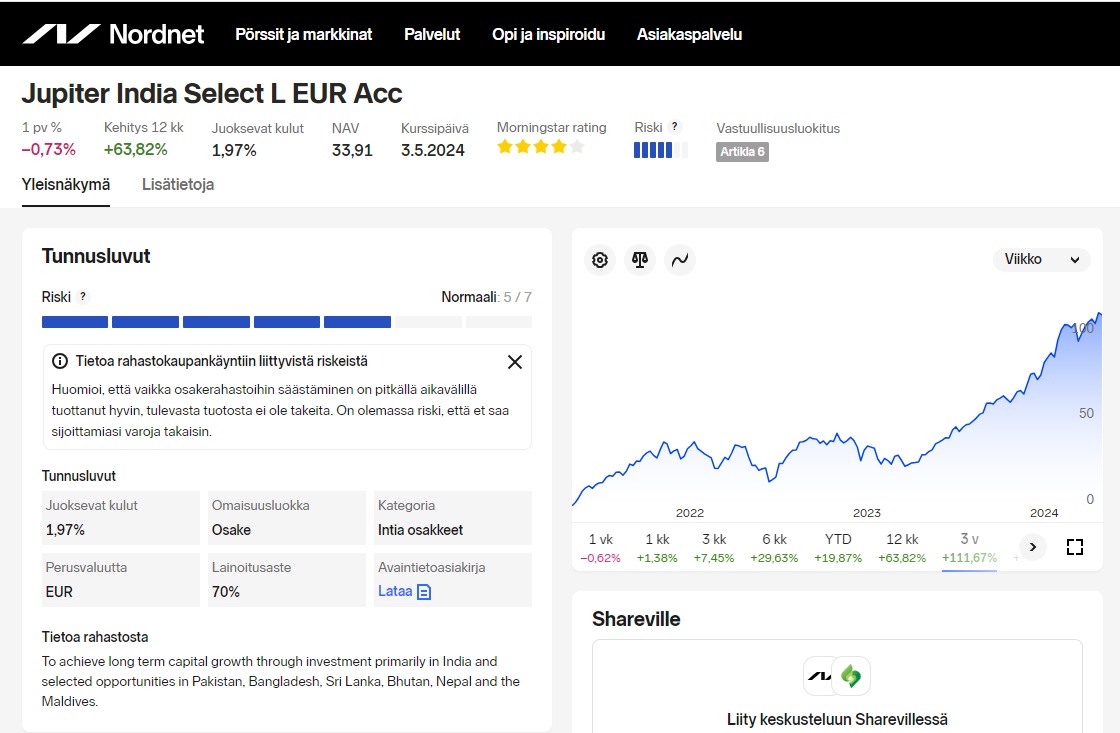Viewport: 1120px width, 733px height.
Task: Expand chart to fullscreen
Action: click(x=1075, y=547)
